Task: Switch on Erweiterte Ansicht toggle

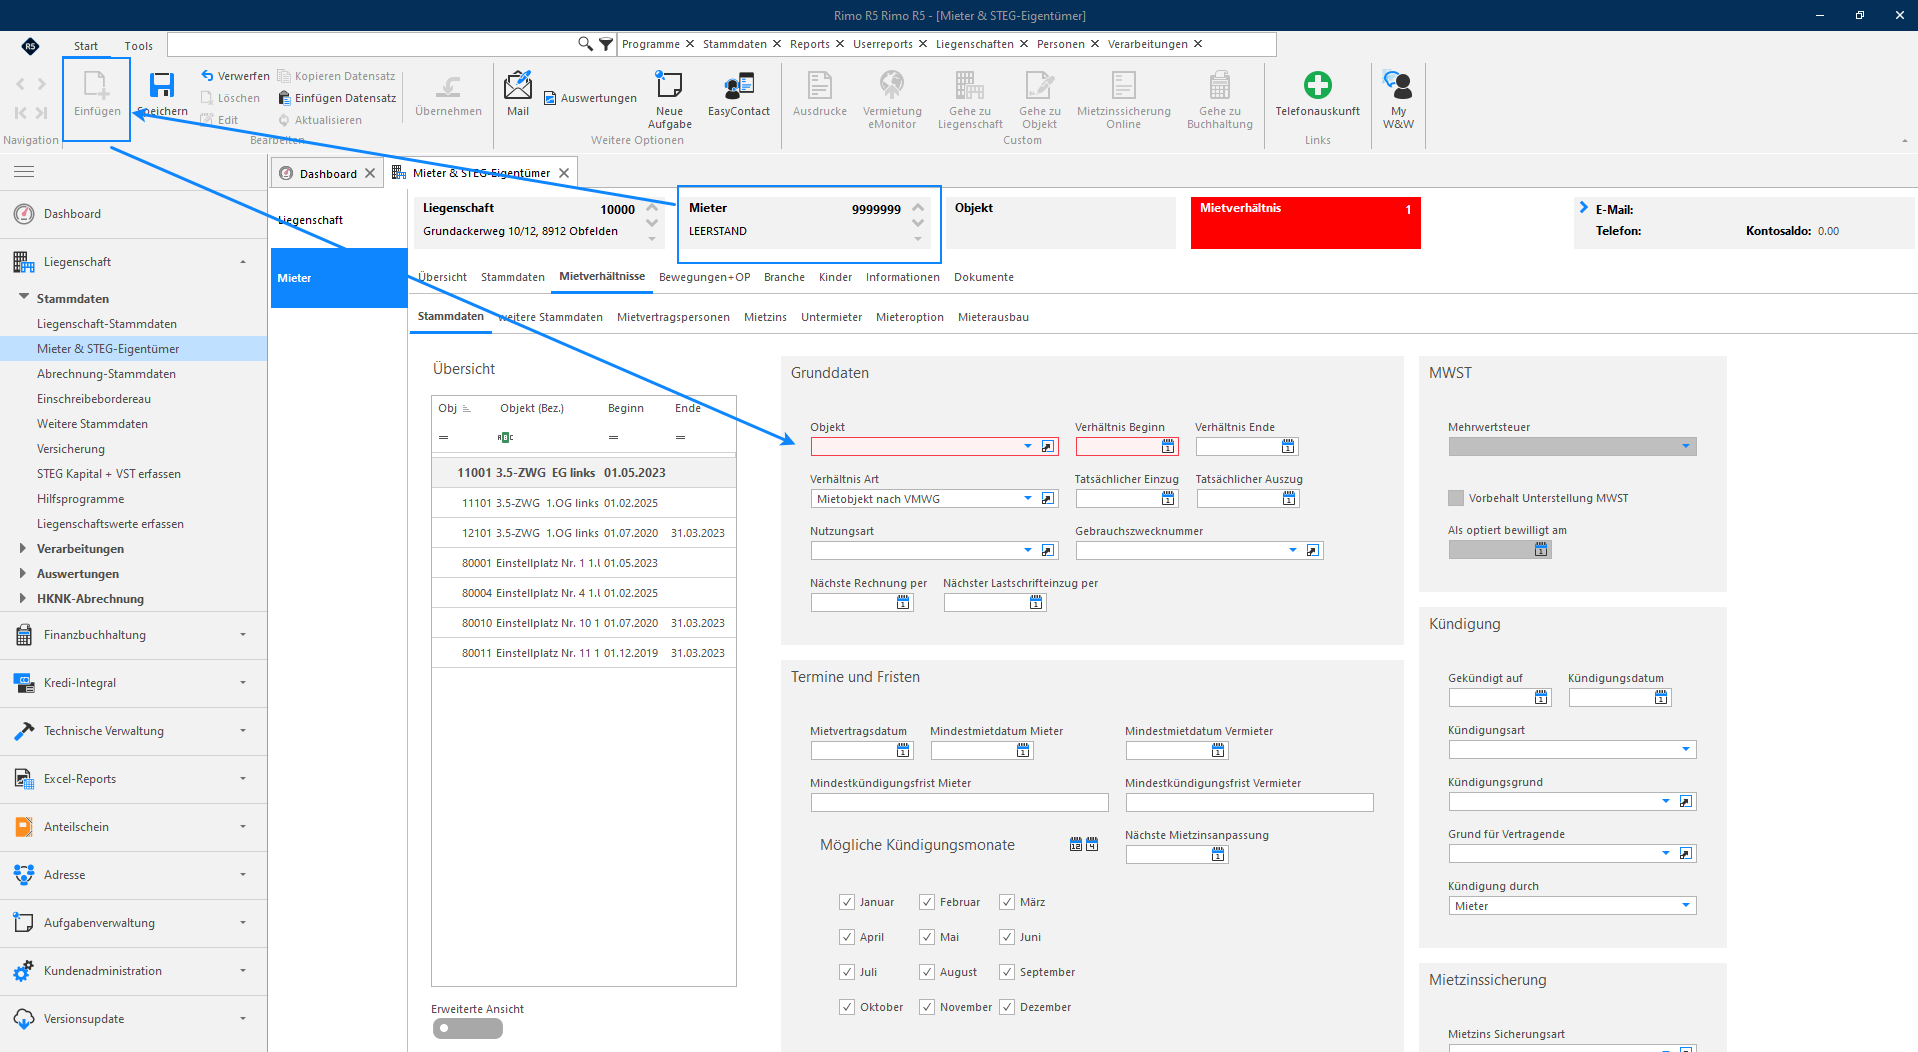Action: 467,1028
